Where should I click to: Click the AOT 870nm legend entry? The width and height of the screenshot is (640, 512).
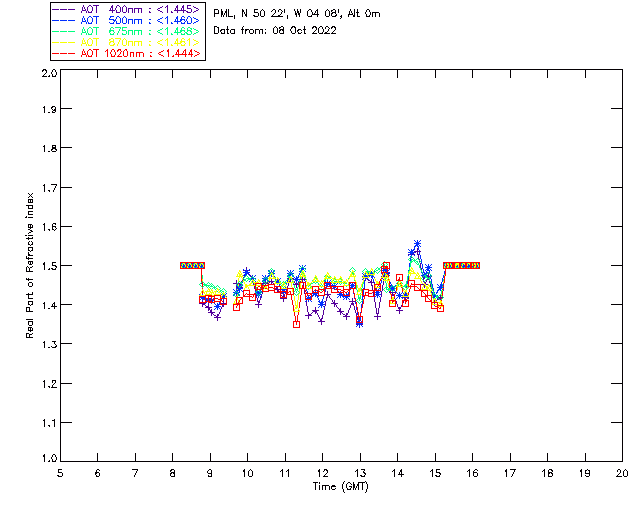(x=126, y=42)
